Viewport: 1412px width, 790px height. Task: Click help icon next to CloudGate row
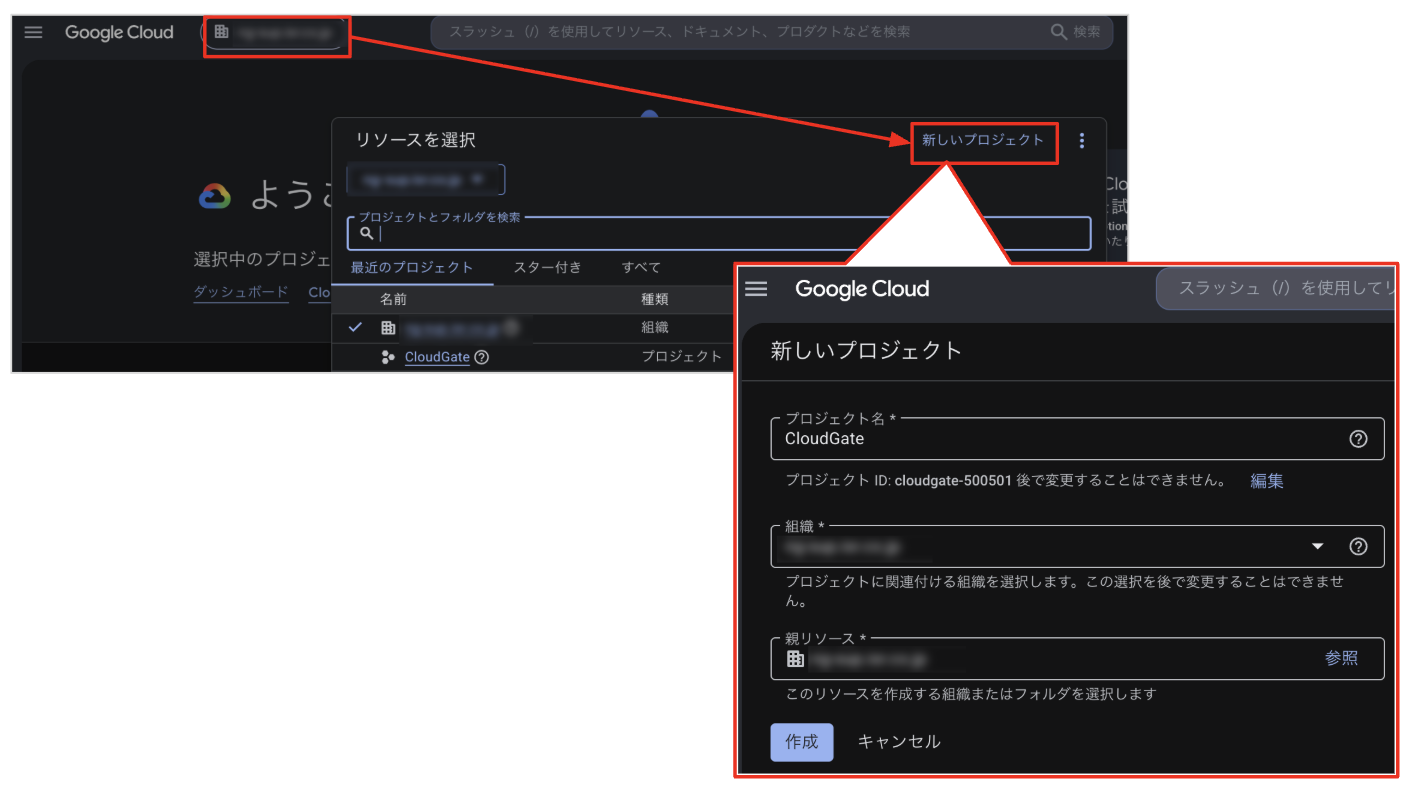(481, 357)
